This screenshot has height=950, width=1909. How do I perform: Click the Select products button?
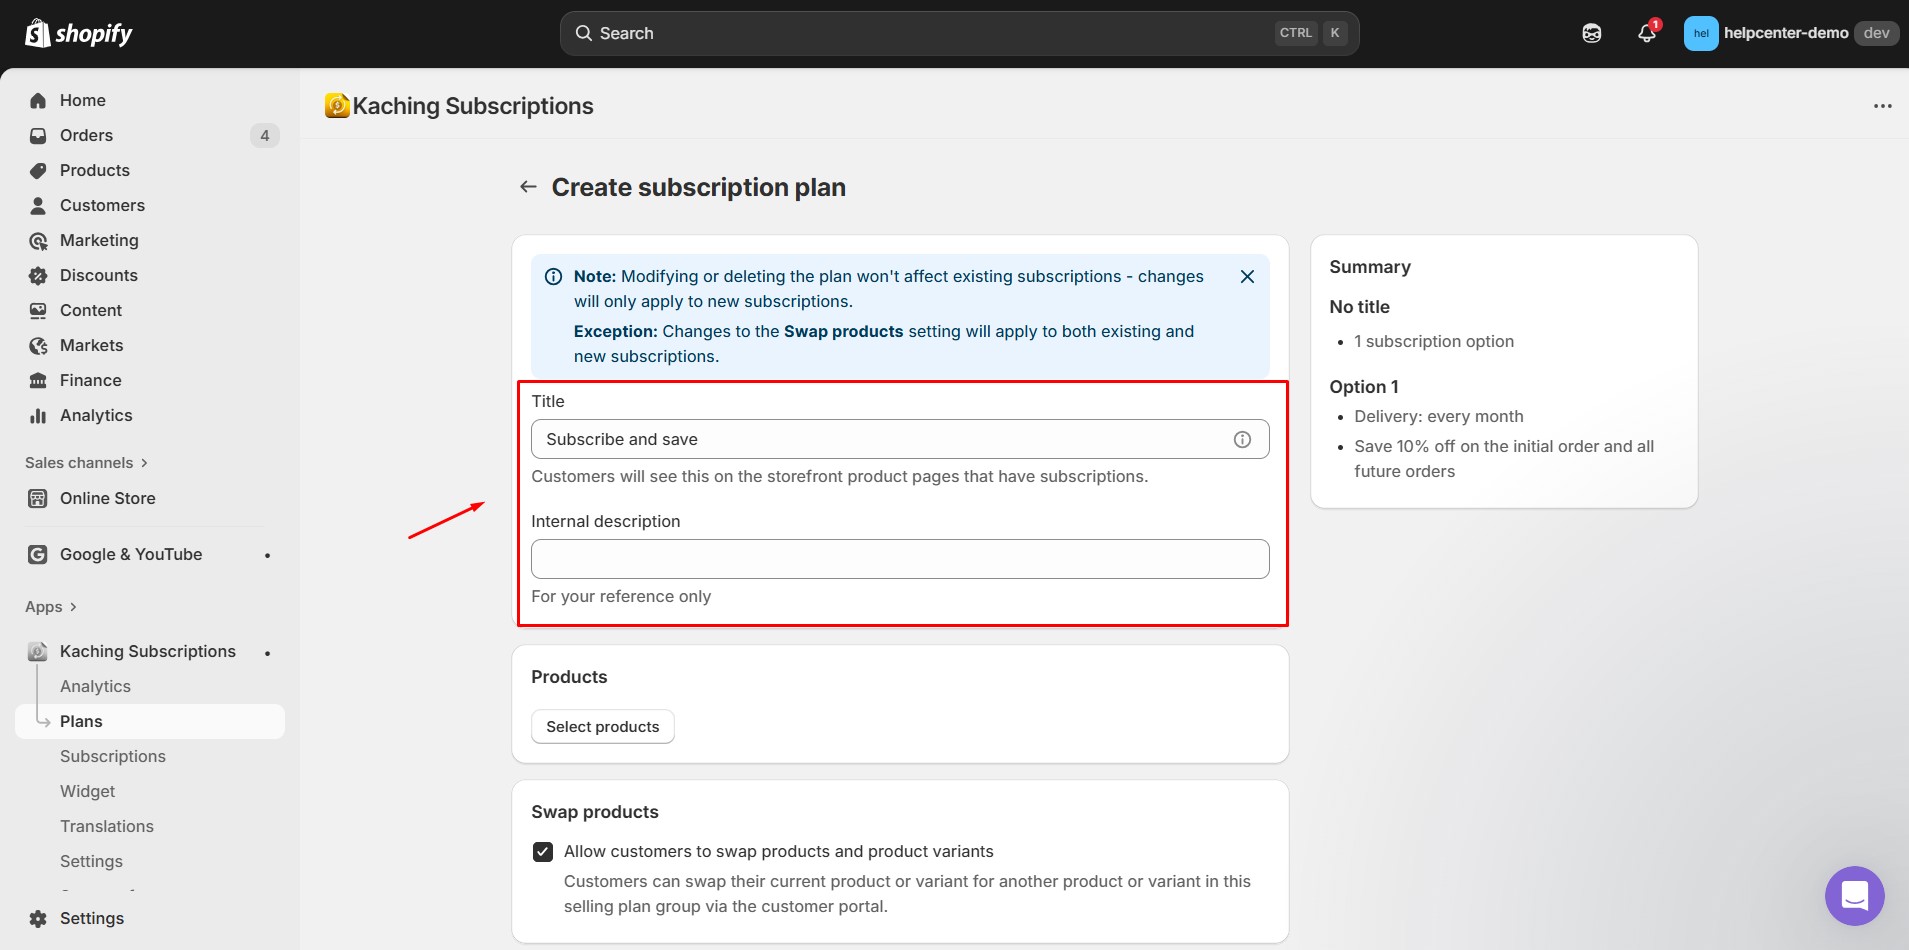coord(602,727)
